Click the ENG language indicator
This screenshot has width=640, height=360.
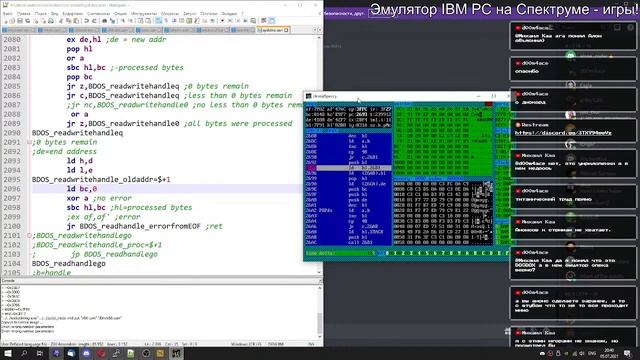pyautogui.click(x=592, y=353)
